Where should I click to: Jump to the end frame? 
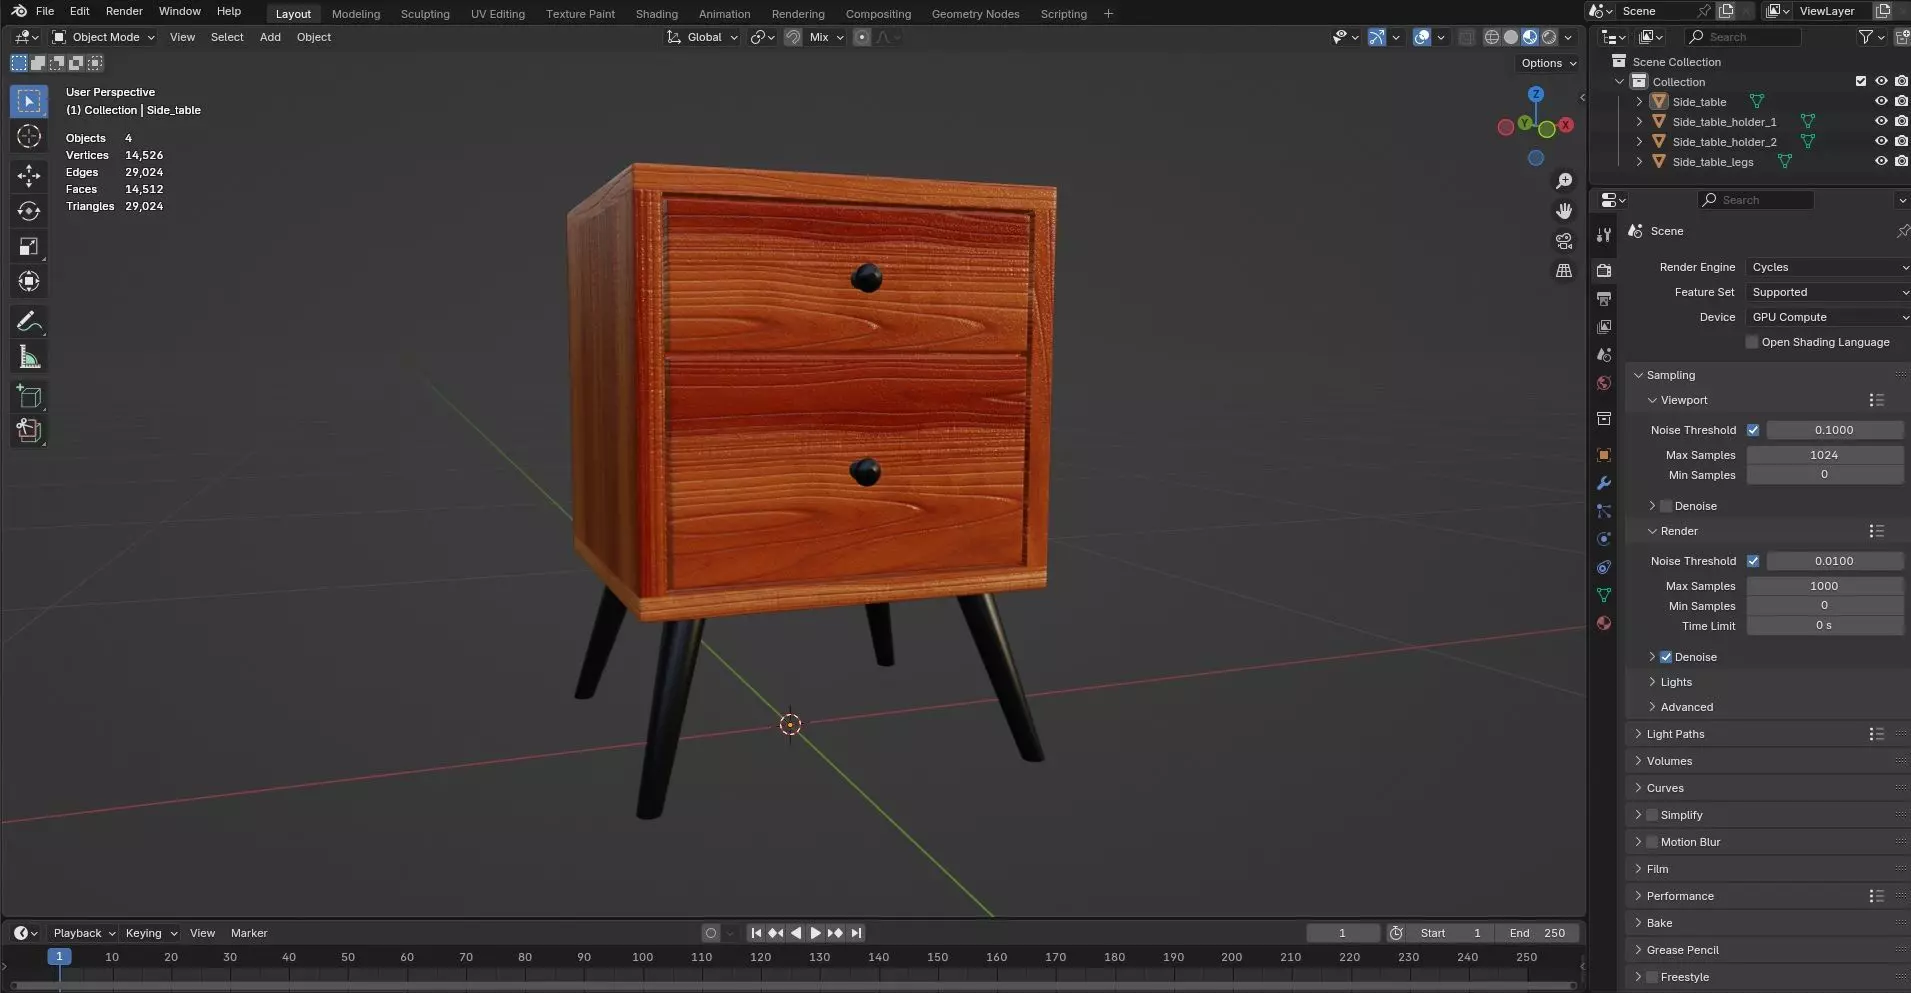(x=856, y=933)
